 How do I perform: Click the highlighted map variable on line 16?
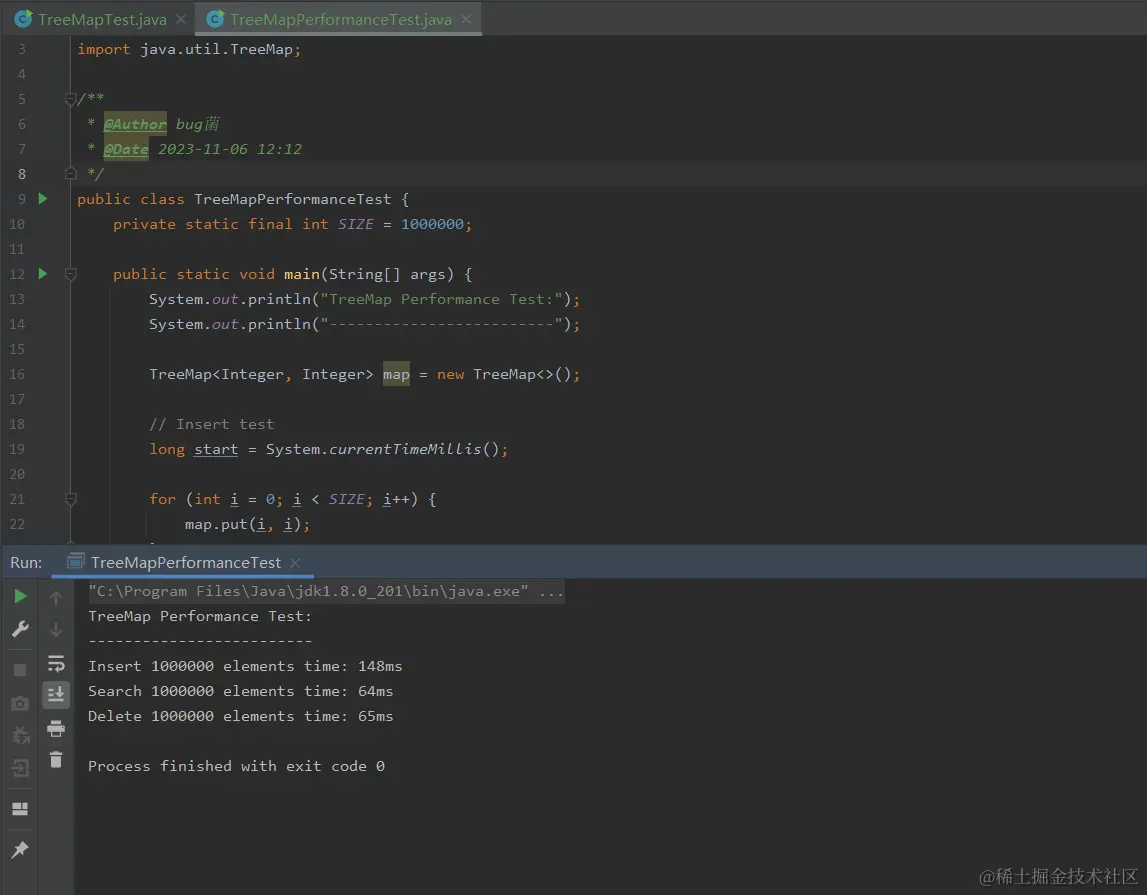396,374
